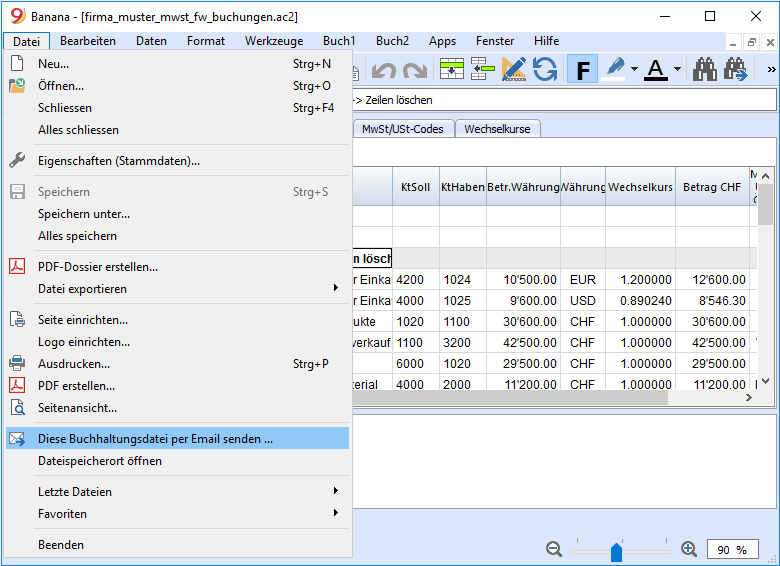Click the Ausdrucken printer icon
780x566 pixels.
click(x=17, y=363)
